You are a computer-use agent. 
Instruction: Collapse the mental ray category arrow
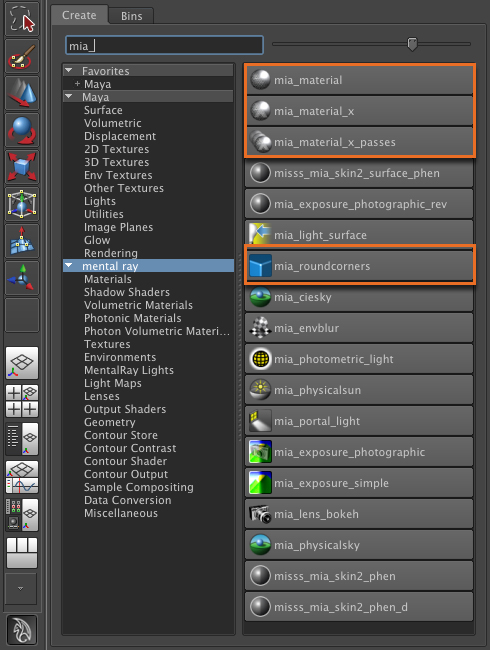(69, 265)
